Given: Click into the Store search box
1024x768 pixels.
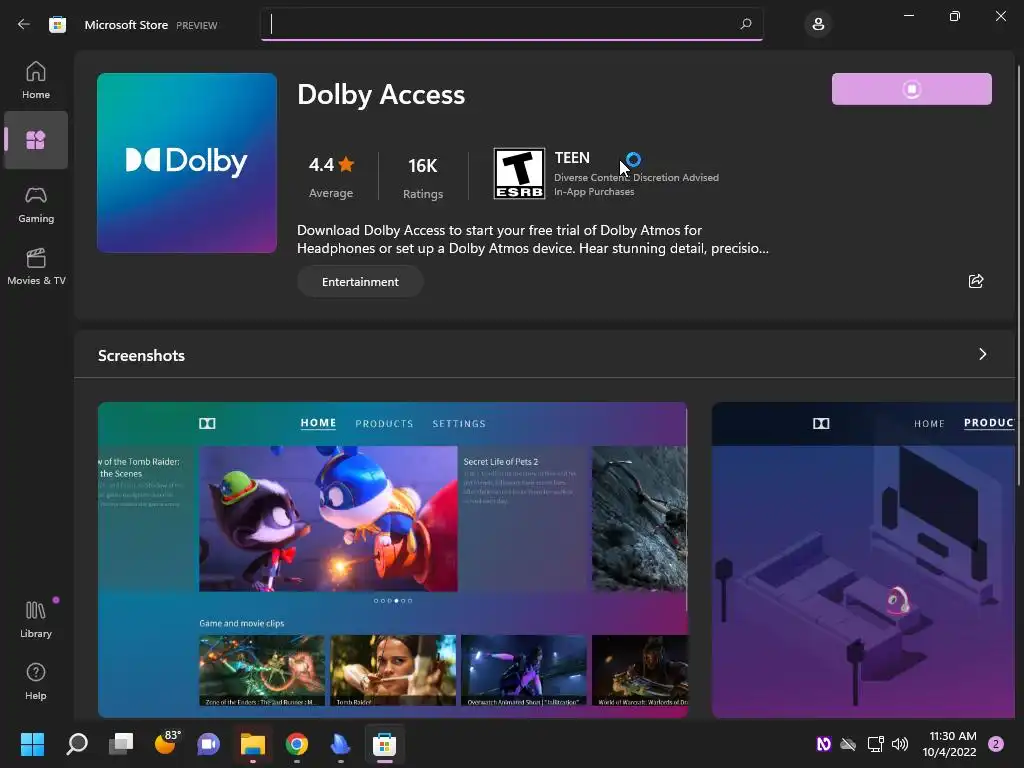Looking at the screenshot, I should tap(511, 24).
